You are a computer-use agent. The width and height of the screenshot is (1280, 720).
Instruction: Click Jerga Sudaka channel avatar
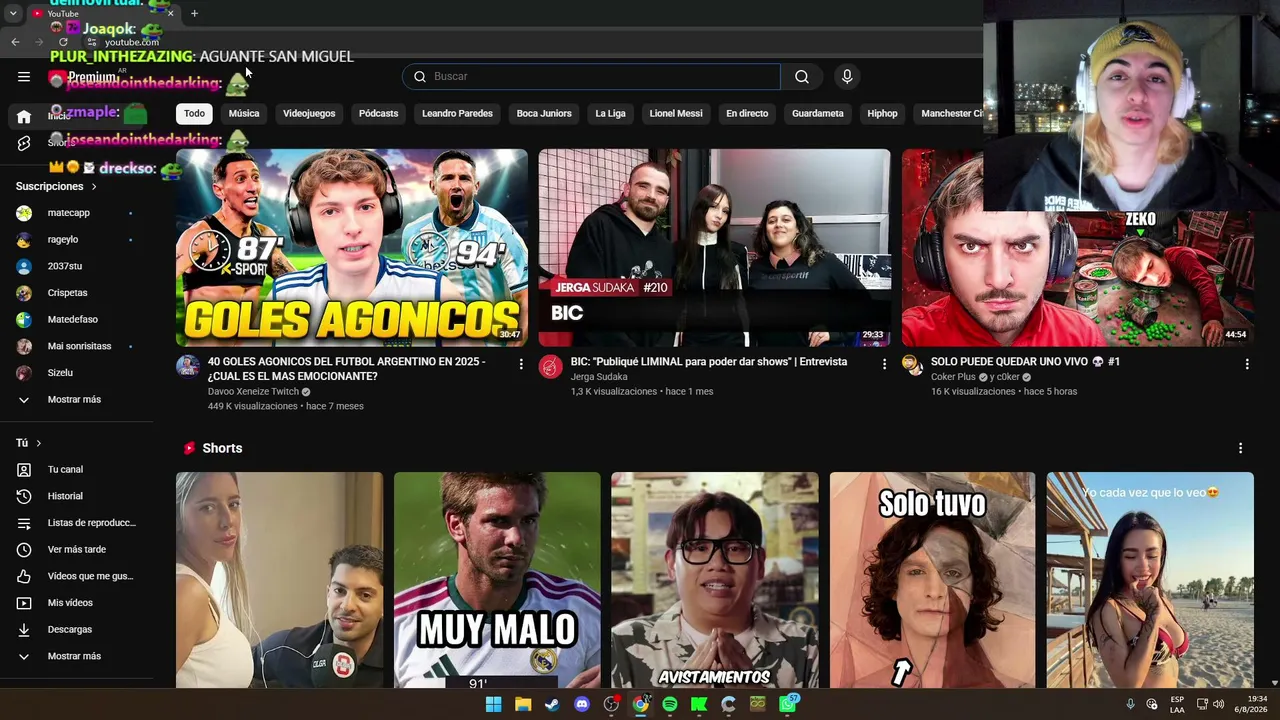coord(551,366)
